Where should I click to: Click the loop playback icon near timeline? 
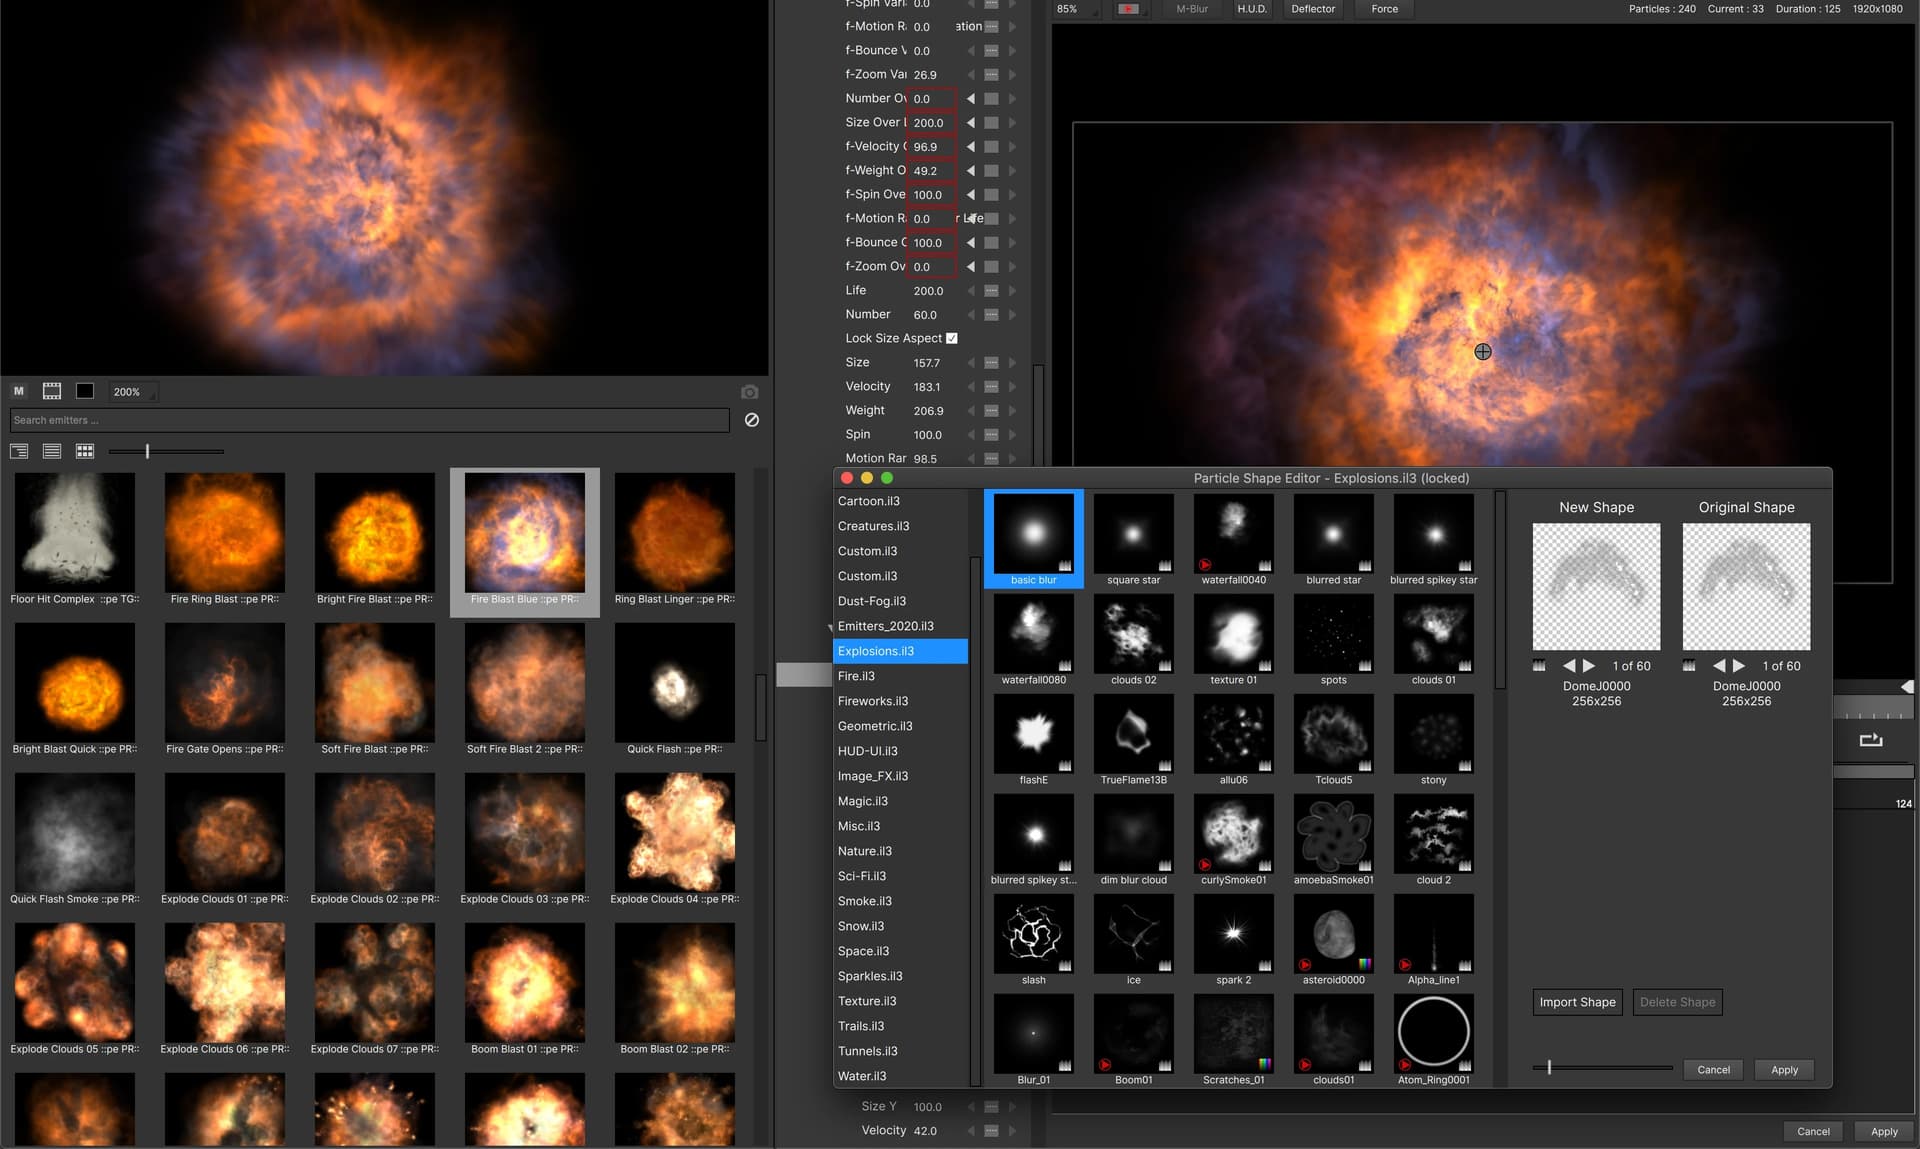[1870, 740]
